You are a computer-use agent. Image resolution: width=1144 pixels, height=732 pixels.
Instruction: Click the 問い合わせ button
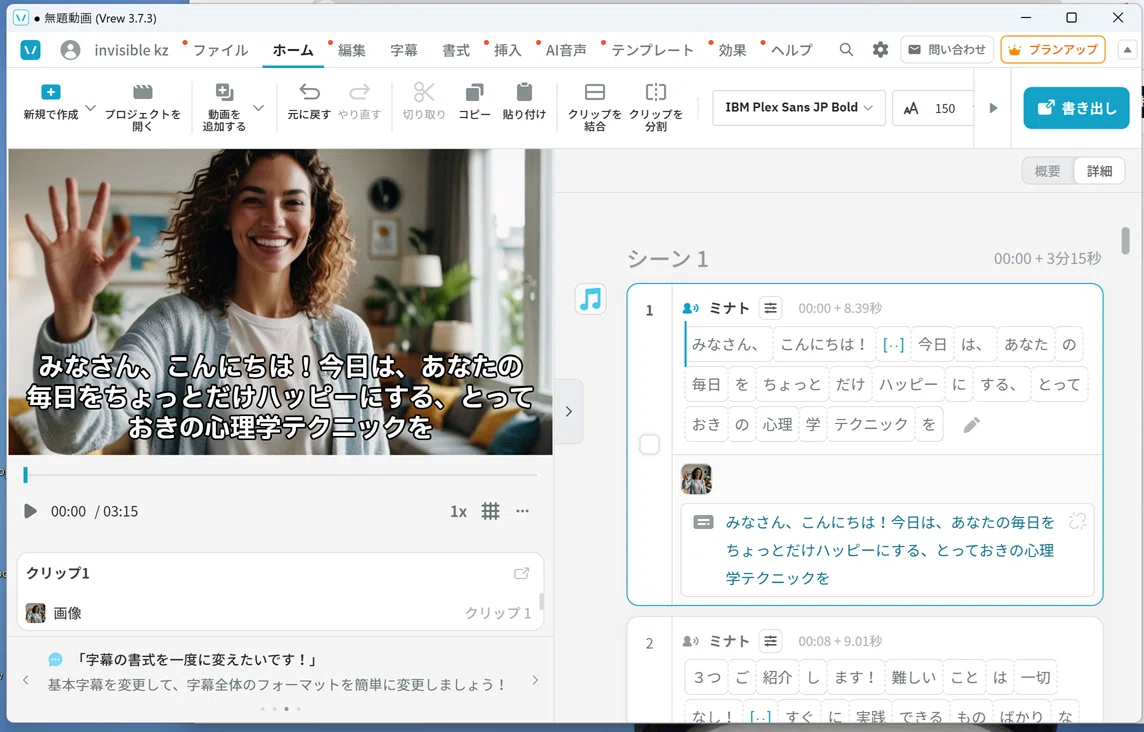(947, 50)
